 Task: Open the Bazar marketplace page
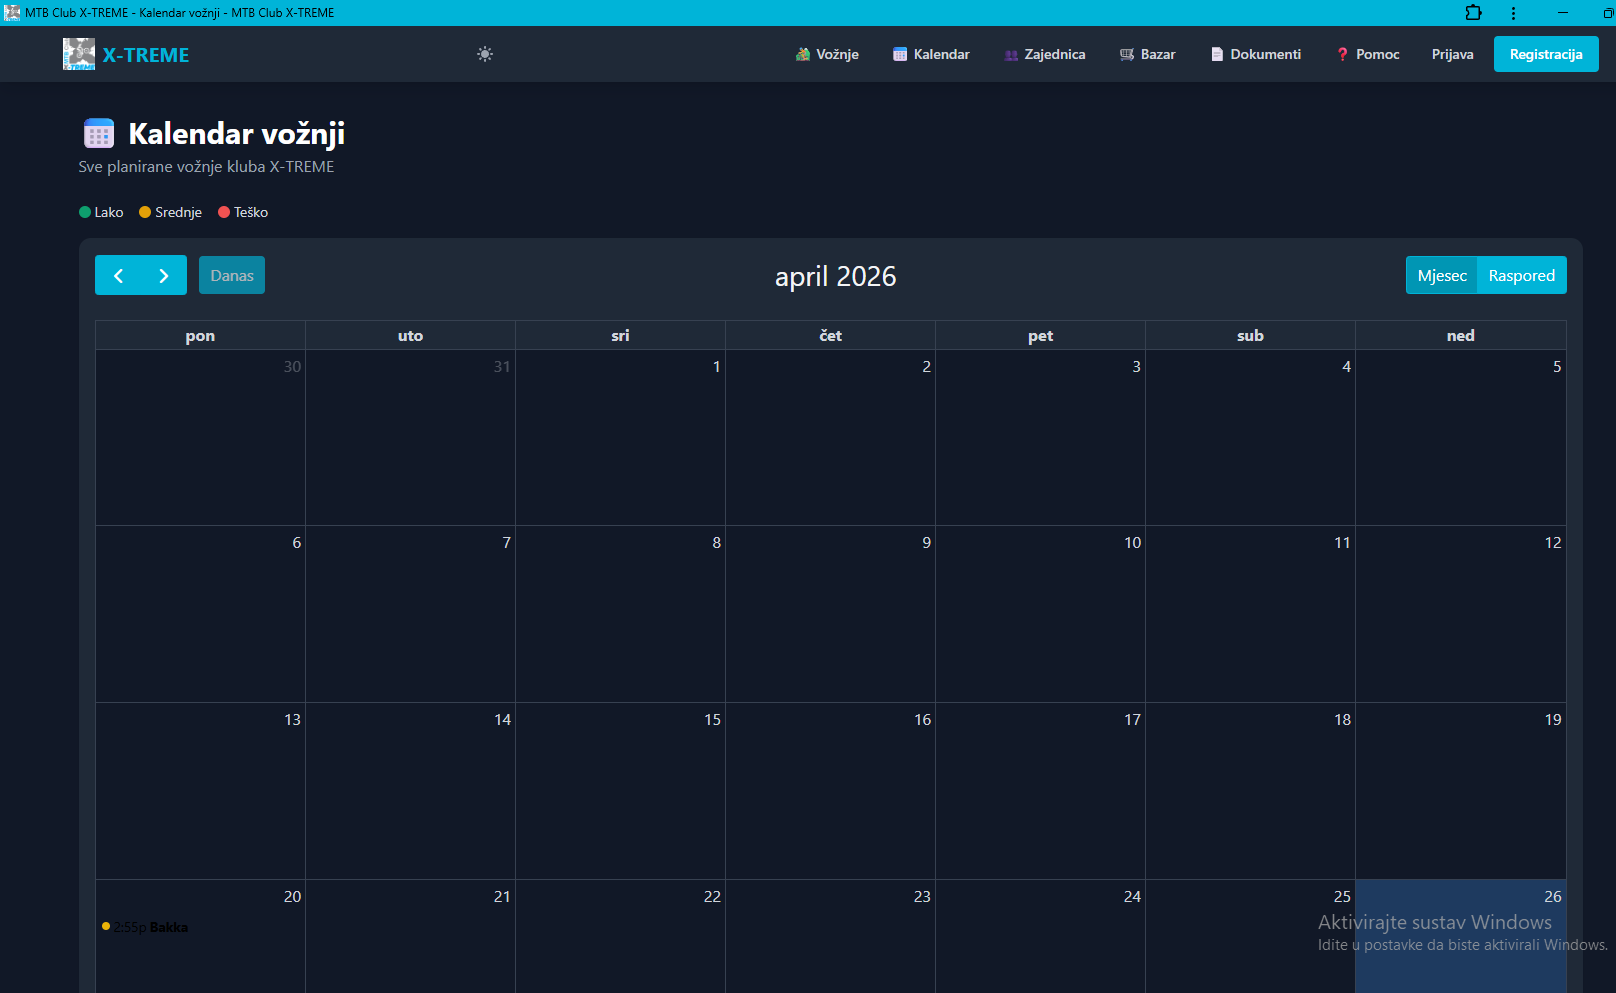[x=1147, y=54]
